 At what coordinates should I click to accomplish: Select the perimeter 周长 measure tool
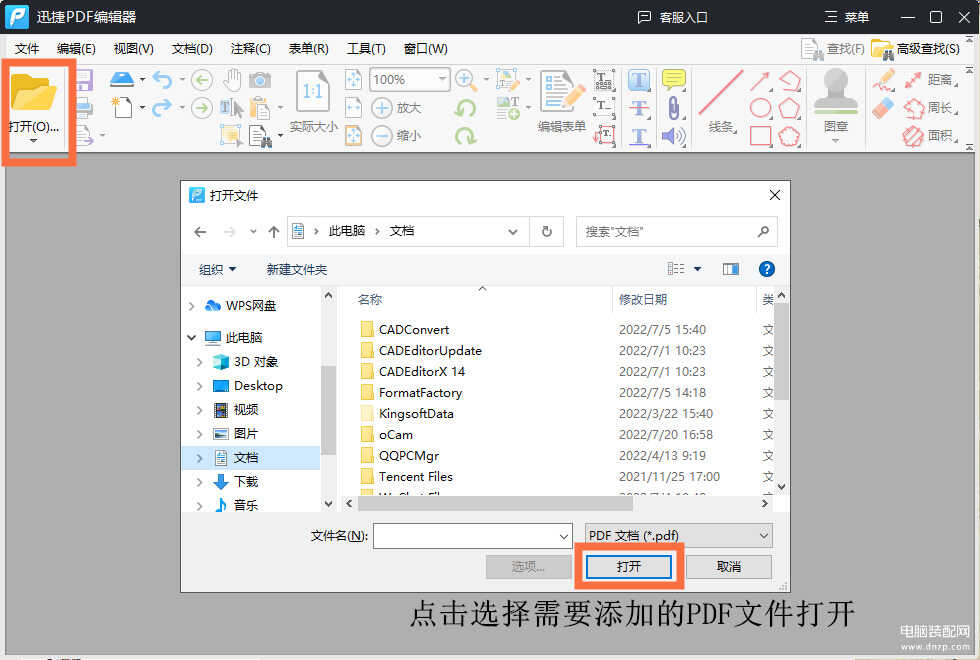click(x=931, y=108)
